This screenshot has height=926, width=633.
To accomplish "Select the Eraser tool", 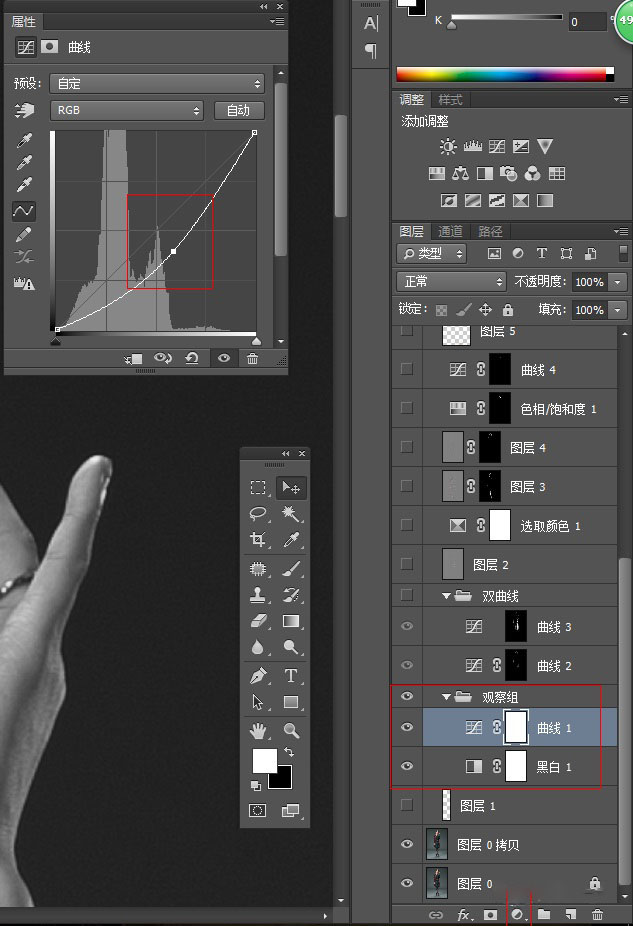I will [257, 621].
